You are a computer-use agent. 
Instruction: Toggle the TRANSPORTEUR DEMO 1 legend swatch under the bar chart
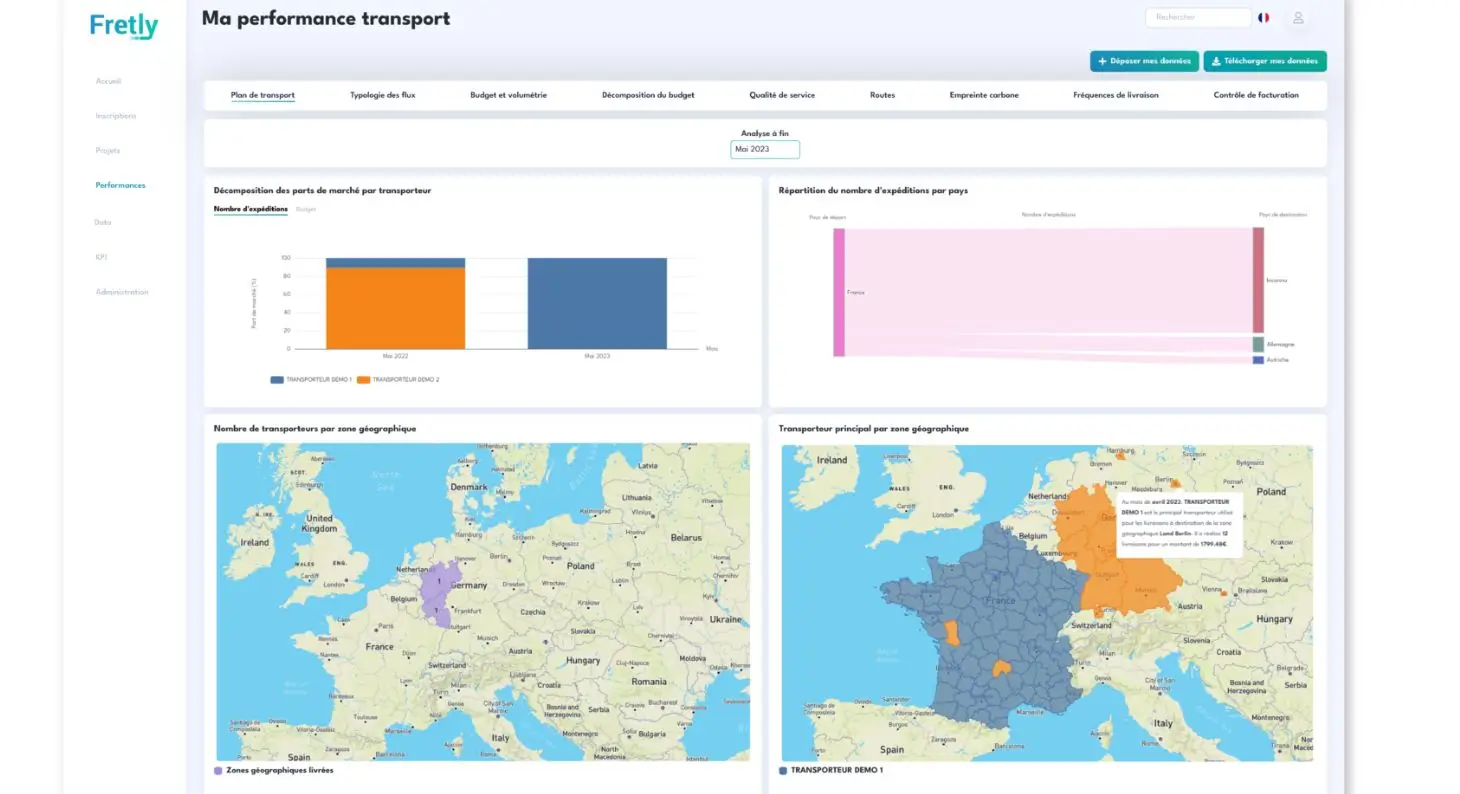click(277, 380)
